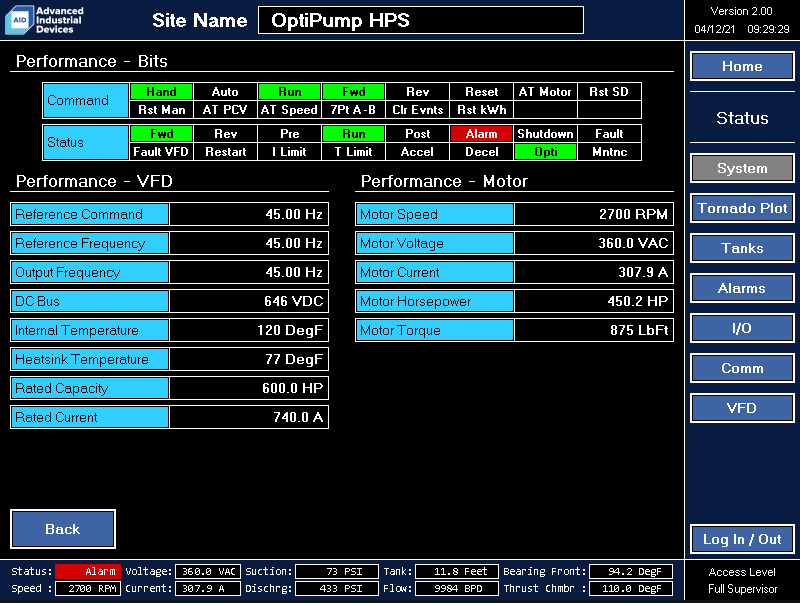
Task: Select the Shutdown status indicator
Action: tap(545, 134)
